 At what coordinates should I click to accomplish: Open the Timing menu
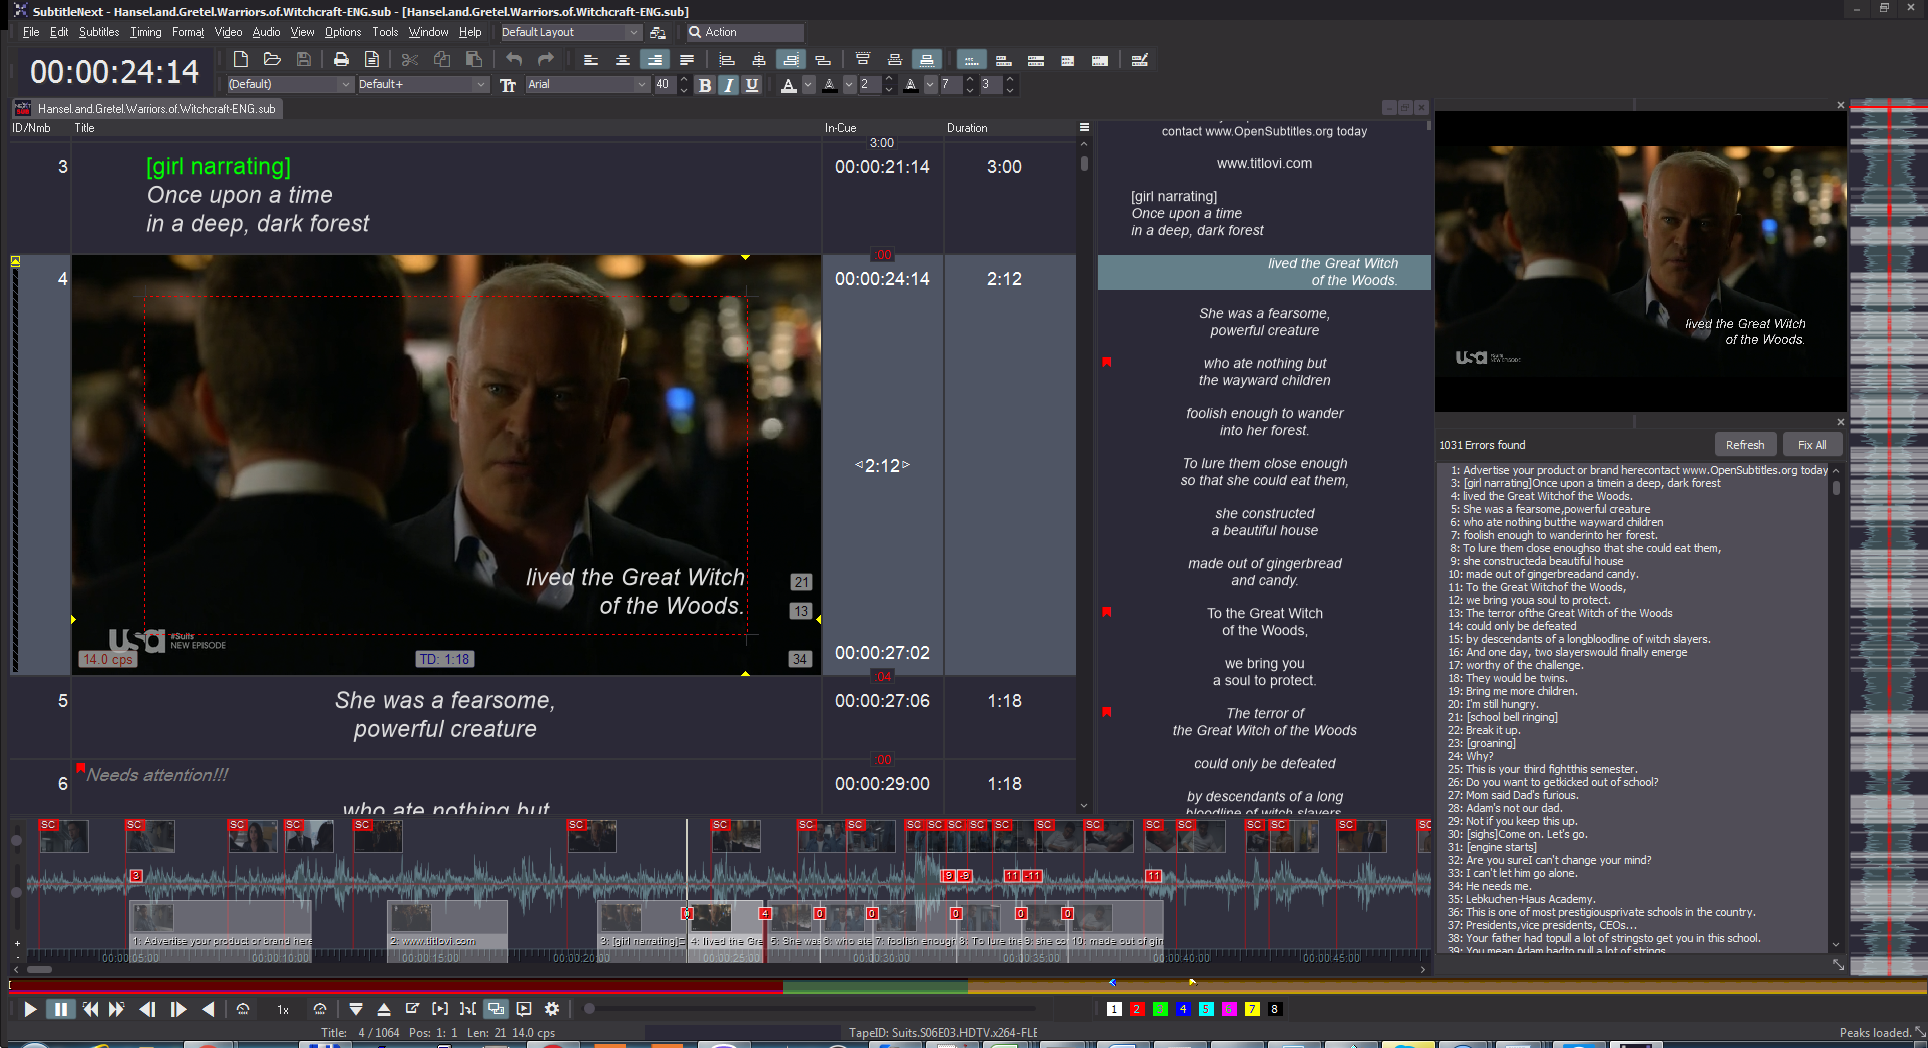[x=146, y=32]
